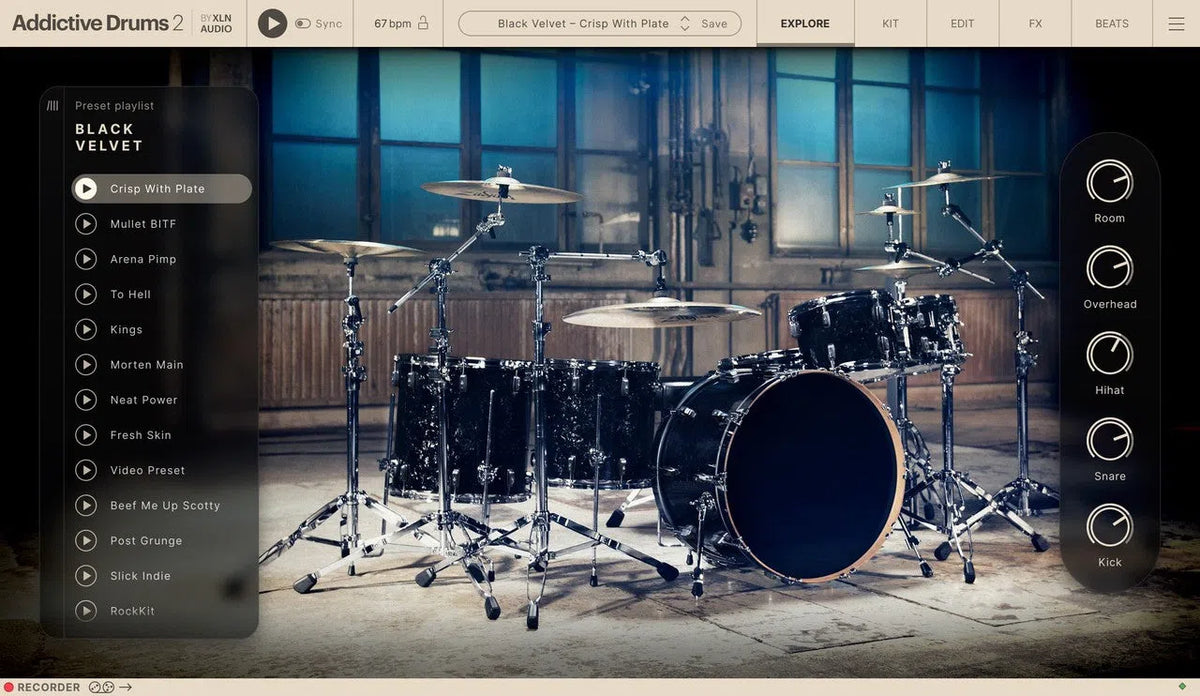This screenshot has height=696, width=1200.
Task: Preview the Beef Me Up Scotty preset
Action: [86, 506]
